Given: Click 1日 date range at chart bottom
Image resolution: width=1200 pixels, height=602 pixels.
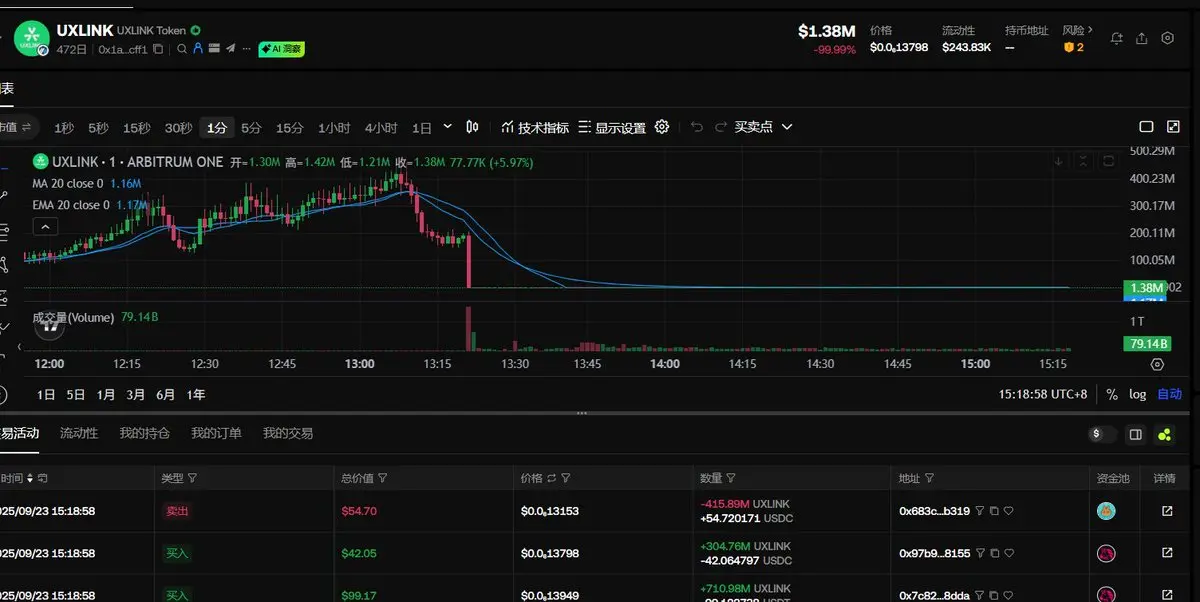Looking at the screenshot, I should coord(46,395).
